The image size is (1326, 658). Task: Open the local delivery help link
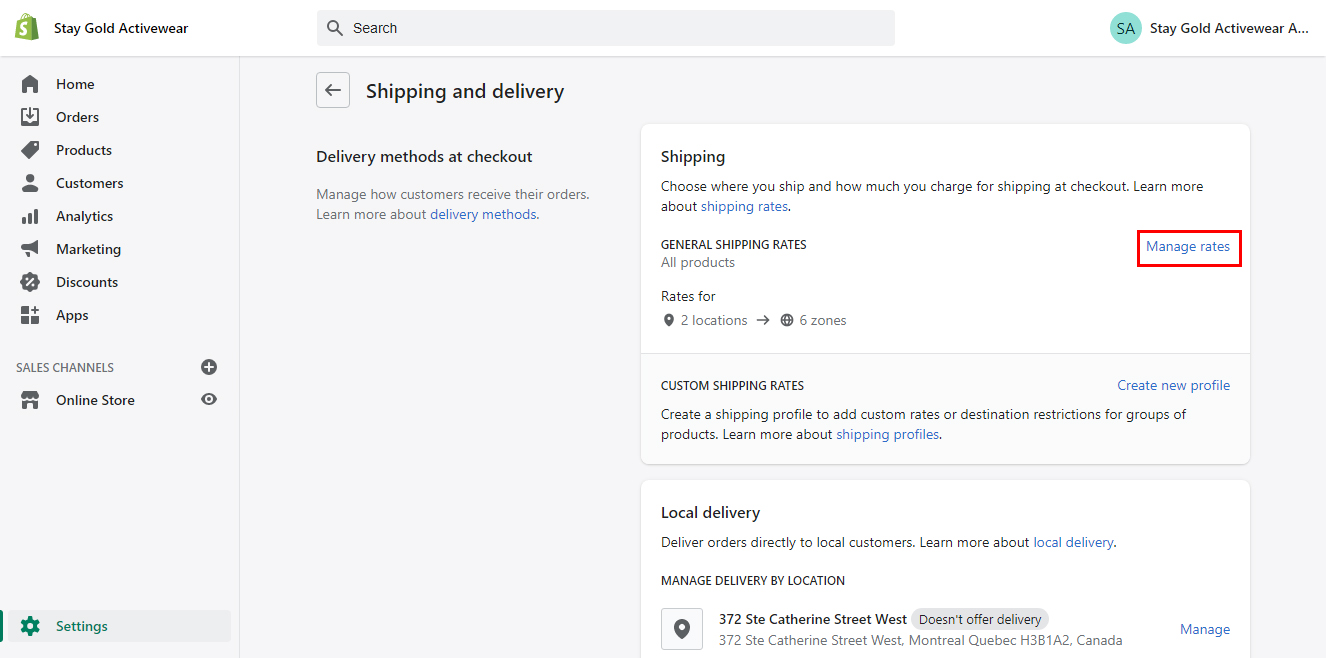[x=1073, y=542]
